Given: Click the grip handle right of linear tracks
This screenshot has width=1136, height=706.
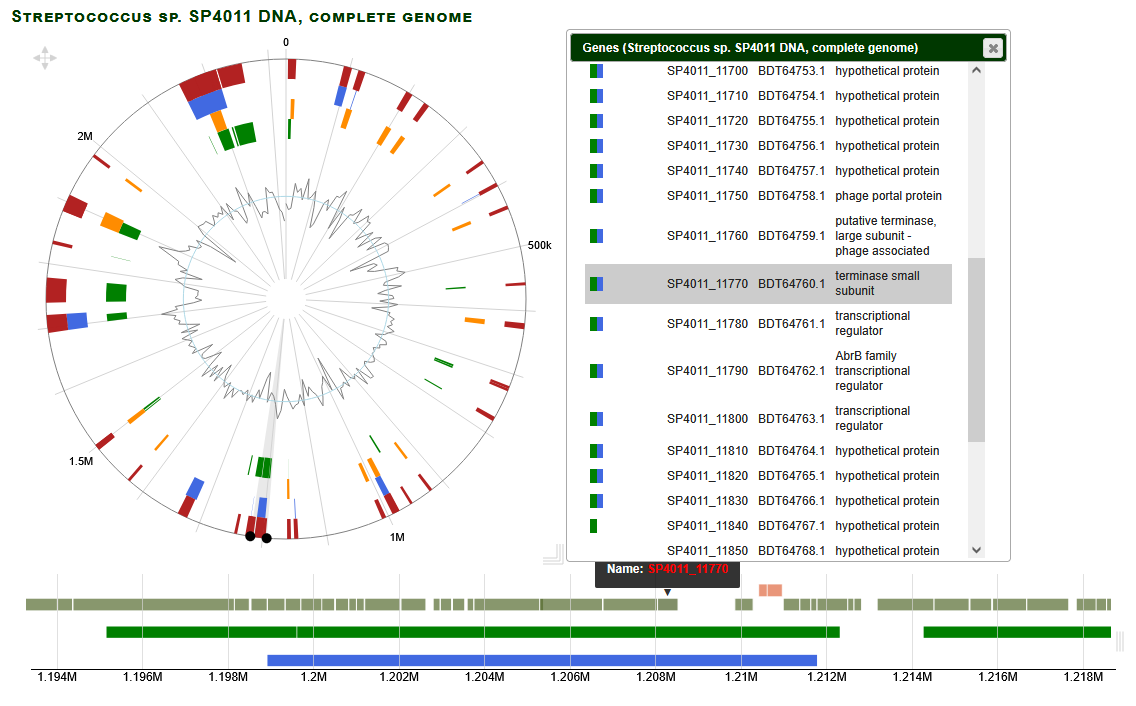Looking at the screenshot, I should 1120,641.
